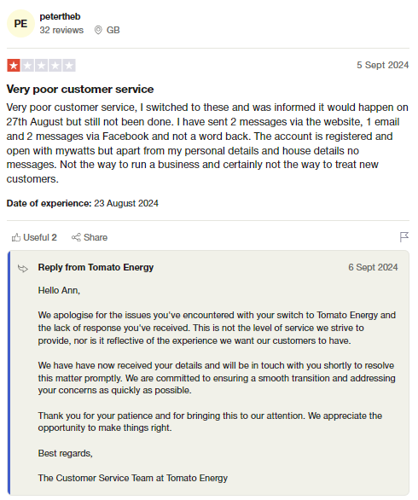Click the red filled first star
This screenshot has height=500, width=418.
click(14, 65)
